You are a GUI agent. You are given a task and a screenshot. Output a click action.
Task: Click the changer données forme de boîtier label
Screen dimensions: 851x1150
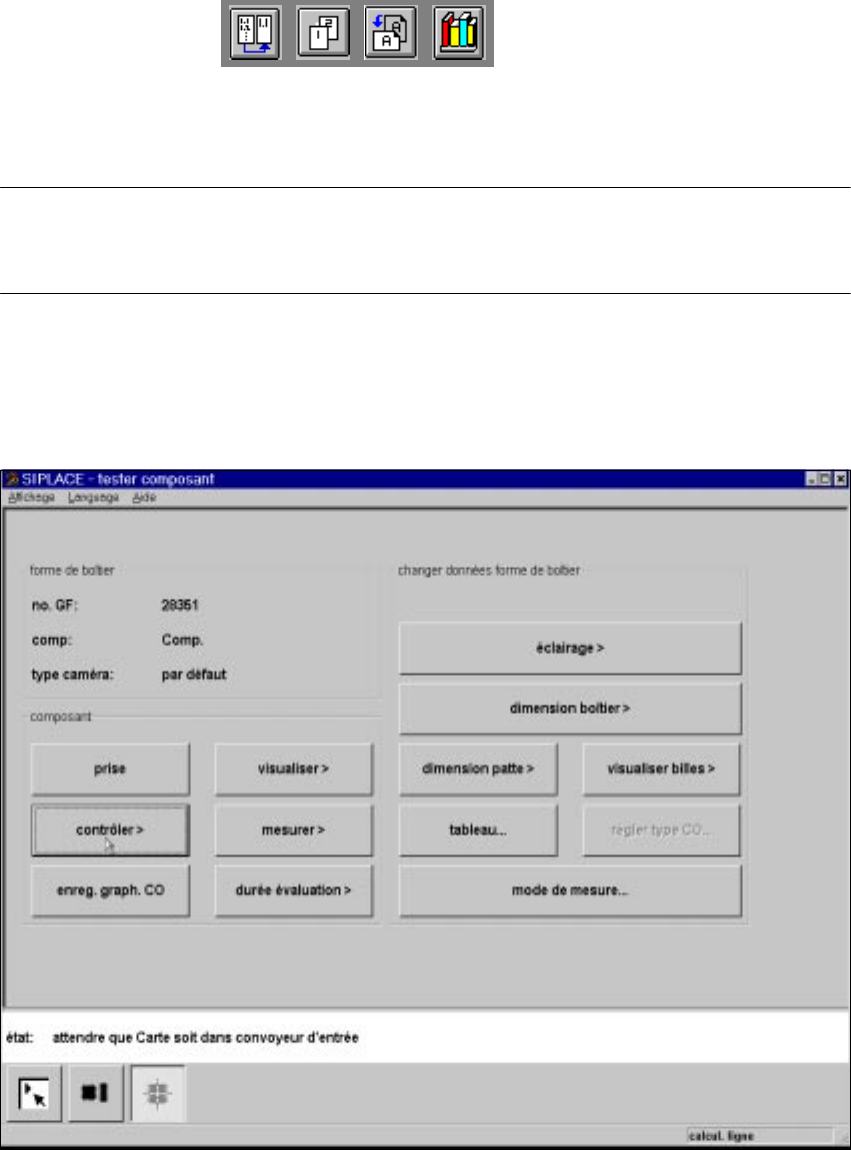coord(489,571)
